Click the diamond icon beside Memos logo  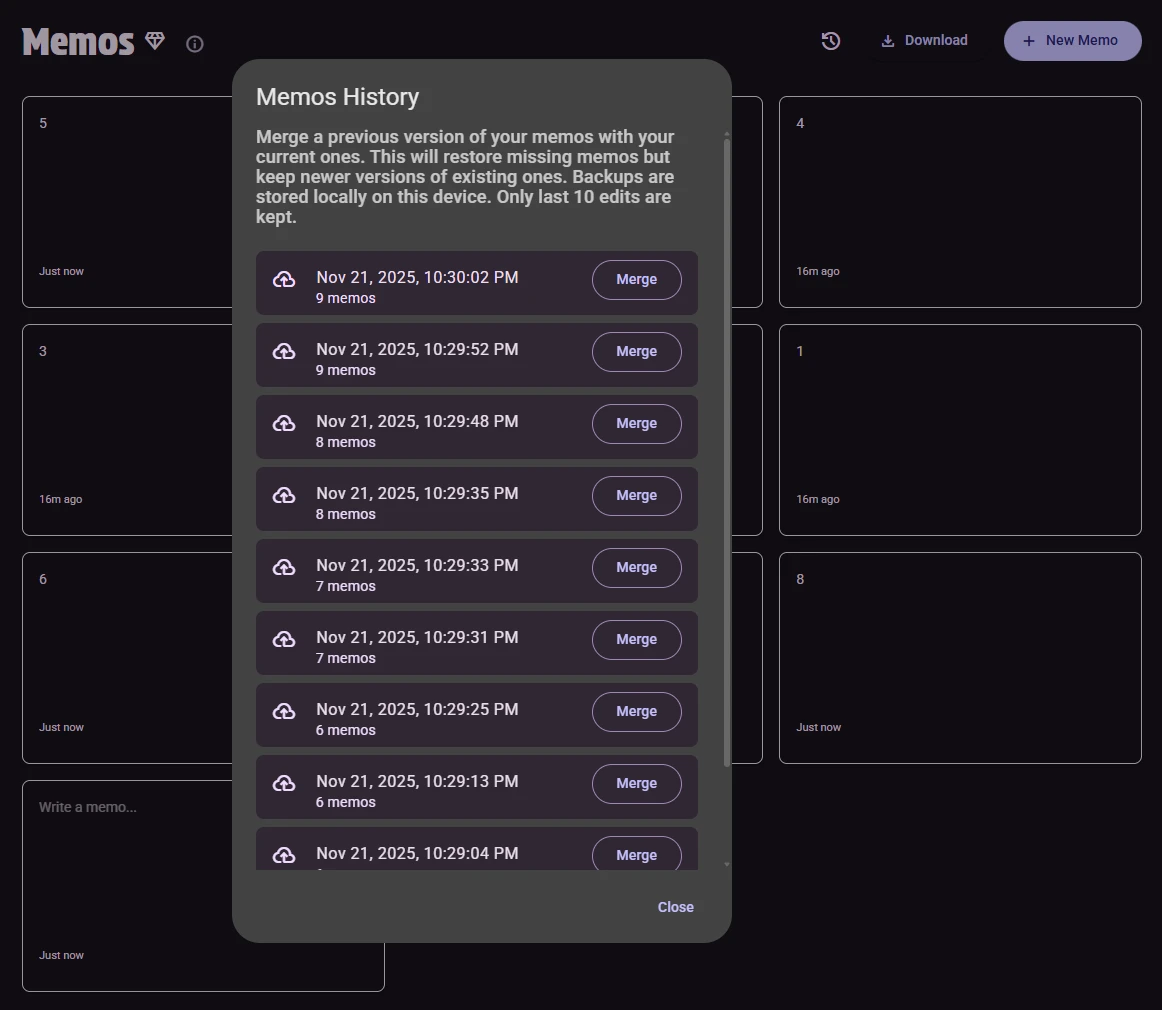[155, 41]
